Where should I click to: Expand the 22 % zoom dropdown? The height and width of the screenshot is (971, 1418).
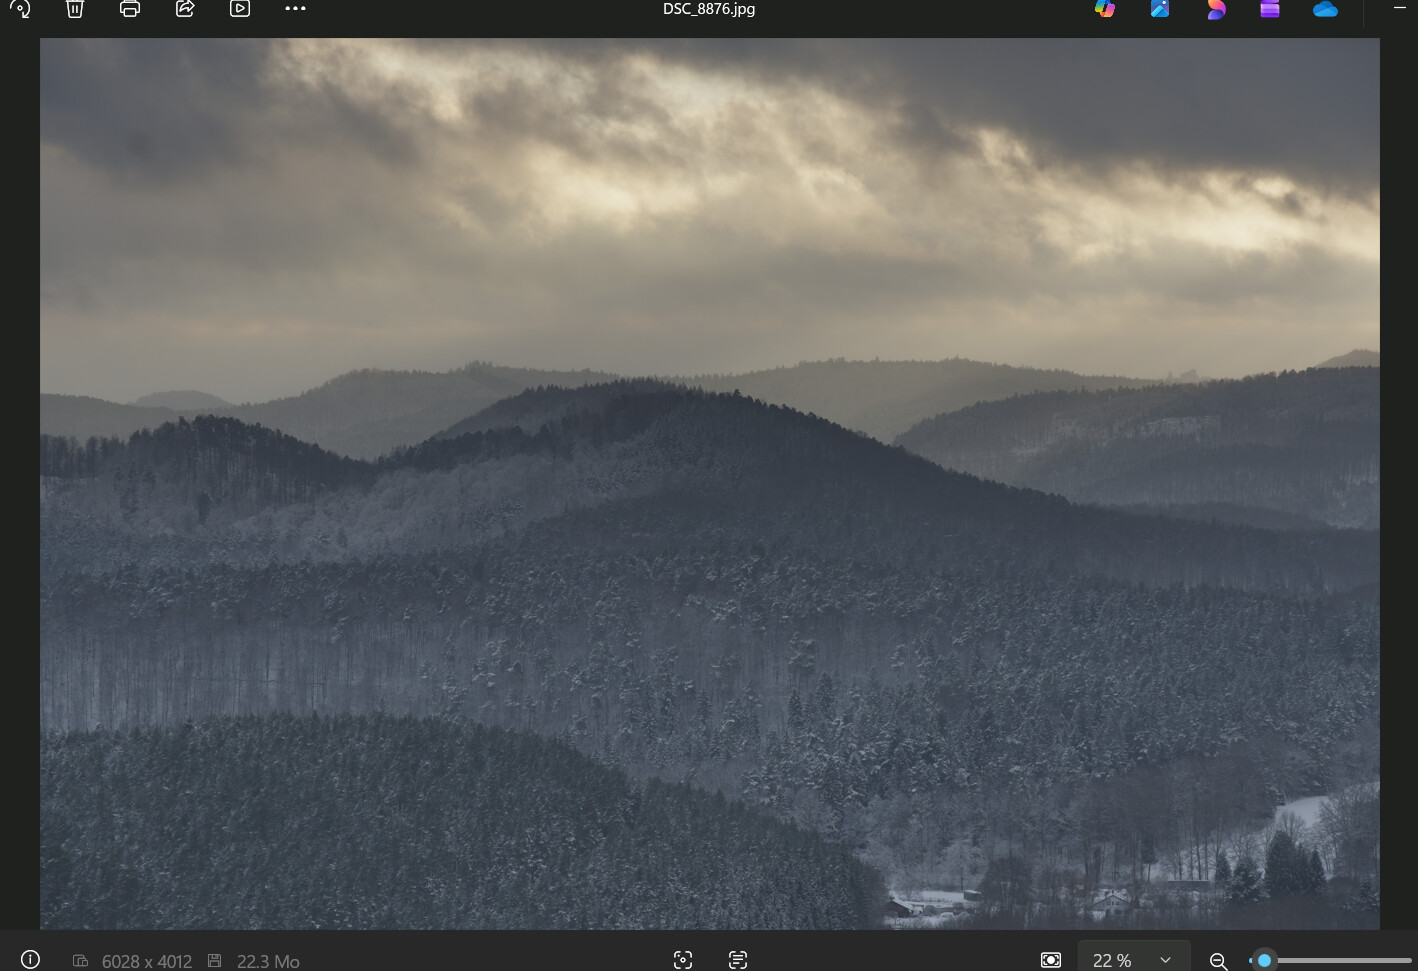(x=1165, y=960)
